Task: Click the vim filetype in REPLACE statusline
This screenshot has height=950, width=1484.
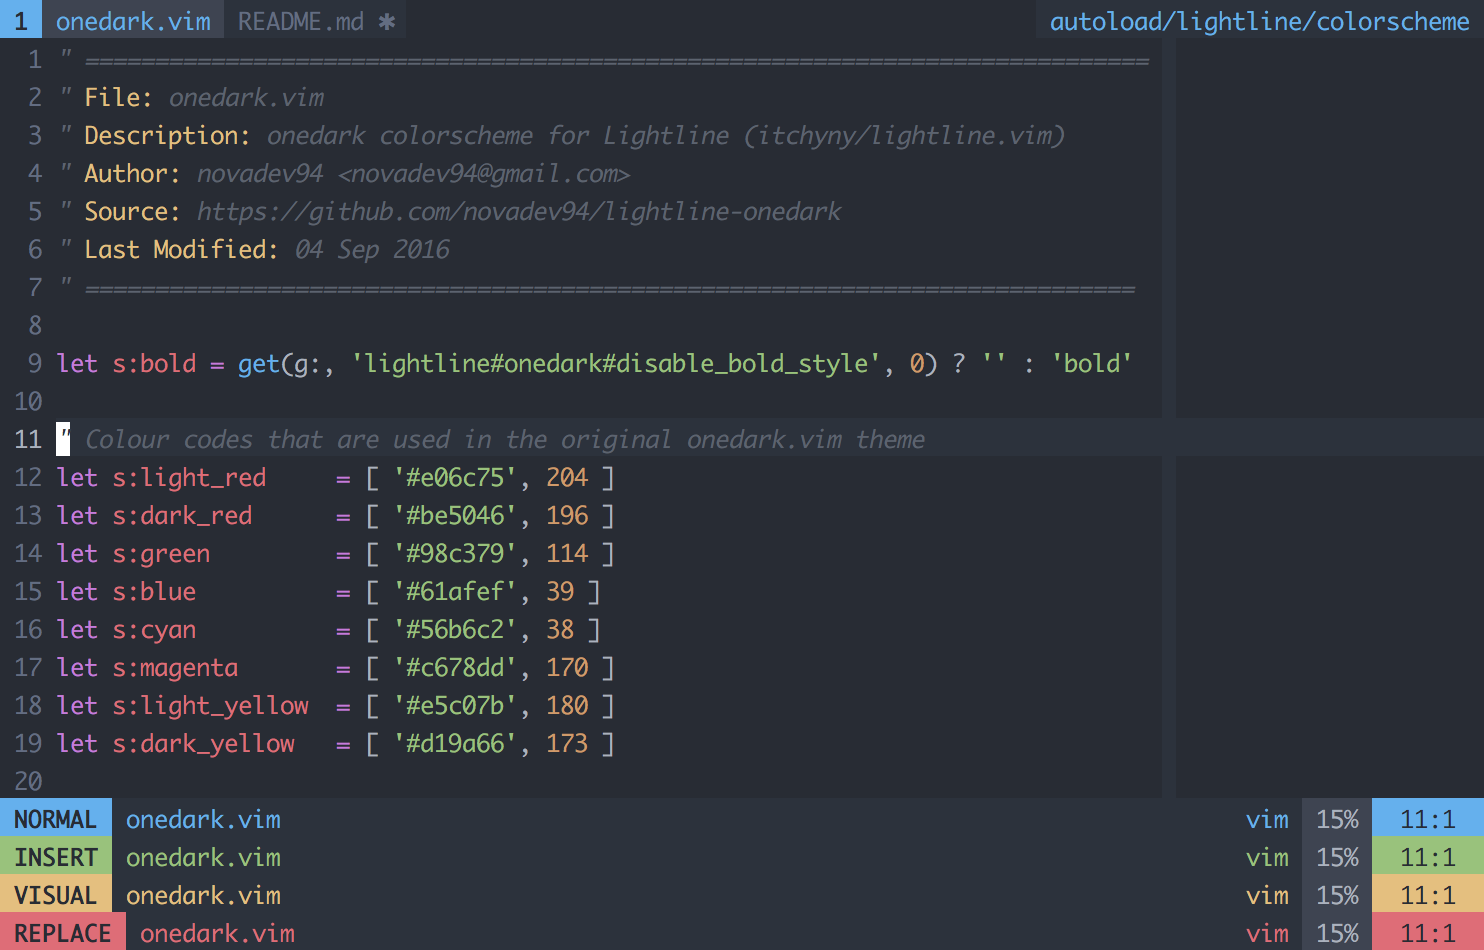Action: [1267, 933]
